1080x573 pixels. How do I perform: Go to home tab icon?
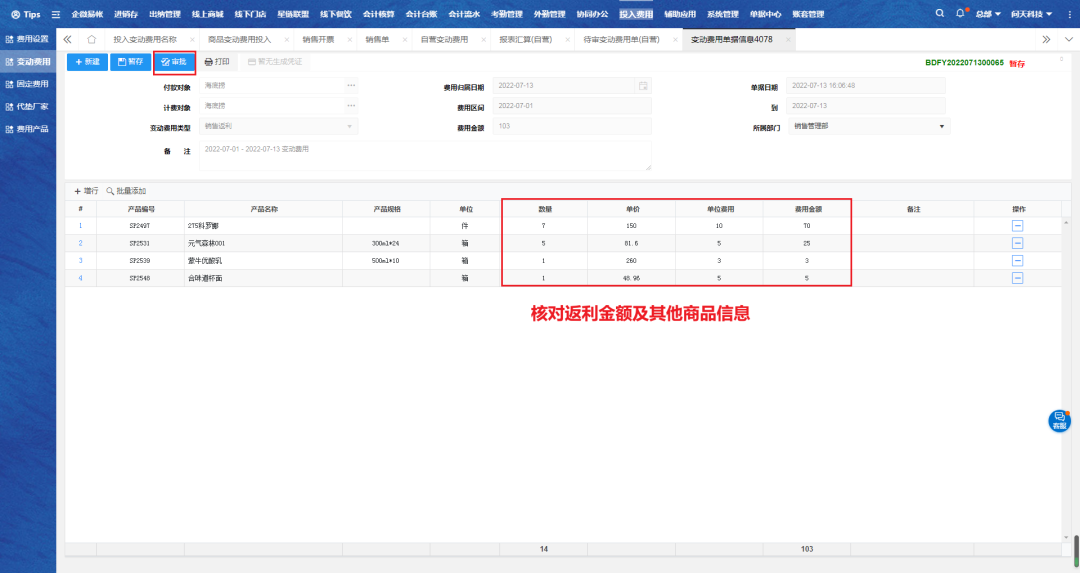coord(91,39)
